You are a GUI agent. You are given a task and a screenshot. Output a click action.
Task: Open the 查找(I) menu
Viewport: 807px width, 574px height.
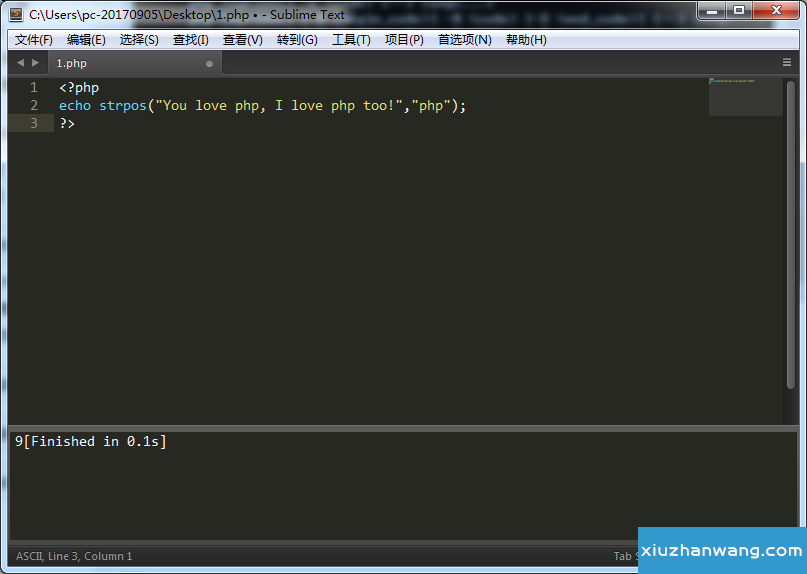click(x=190, y=40)
